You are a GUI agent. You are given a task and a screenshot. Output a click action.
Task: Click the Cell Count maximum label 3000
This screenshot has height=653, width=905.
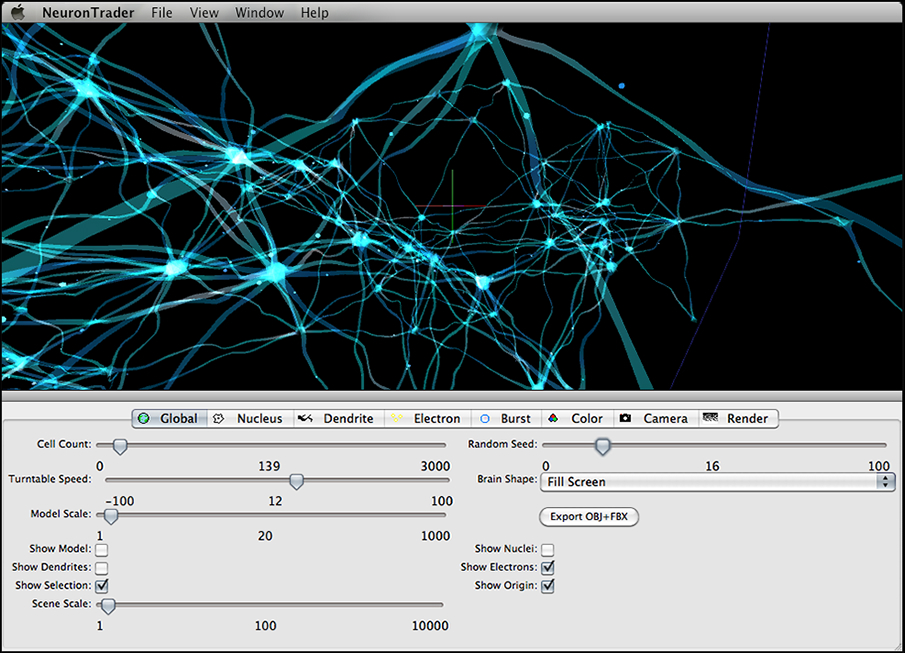click(435, 467)
